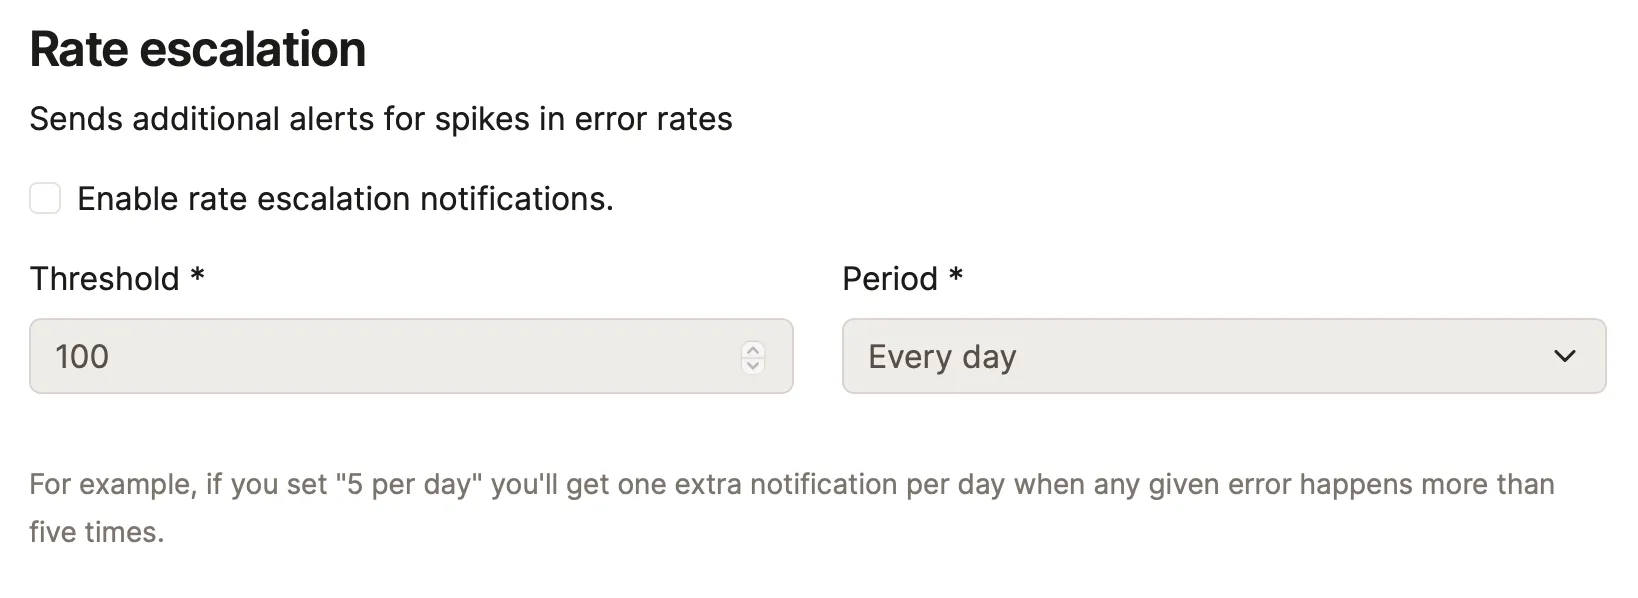
Task: Click the 'Rate escalation' section heading
Action: 198,49
